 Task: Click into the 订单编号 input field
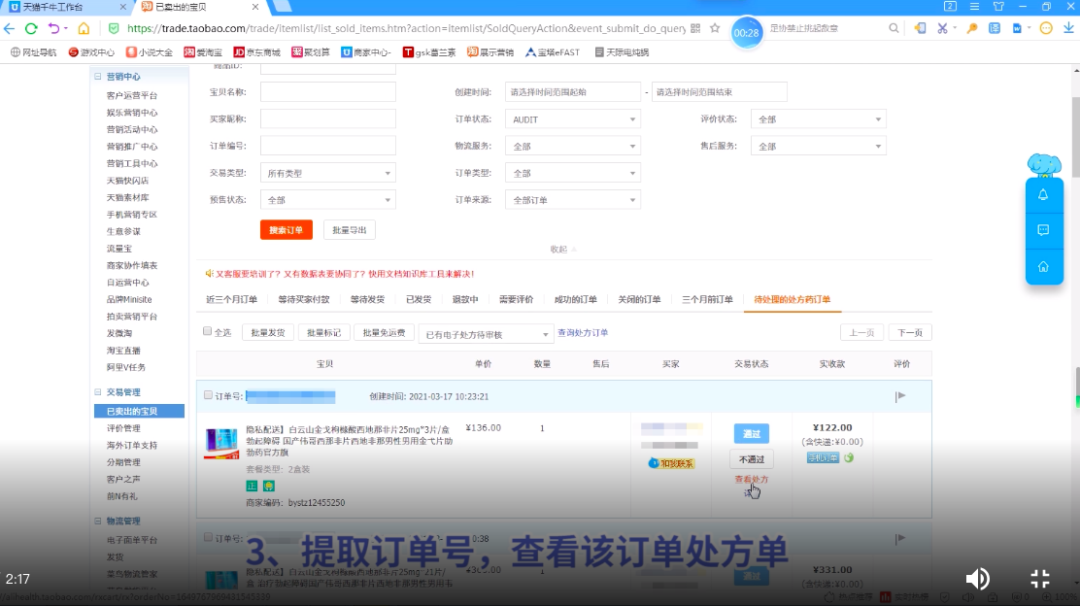328,145
